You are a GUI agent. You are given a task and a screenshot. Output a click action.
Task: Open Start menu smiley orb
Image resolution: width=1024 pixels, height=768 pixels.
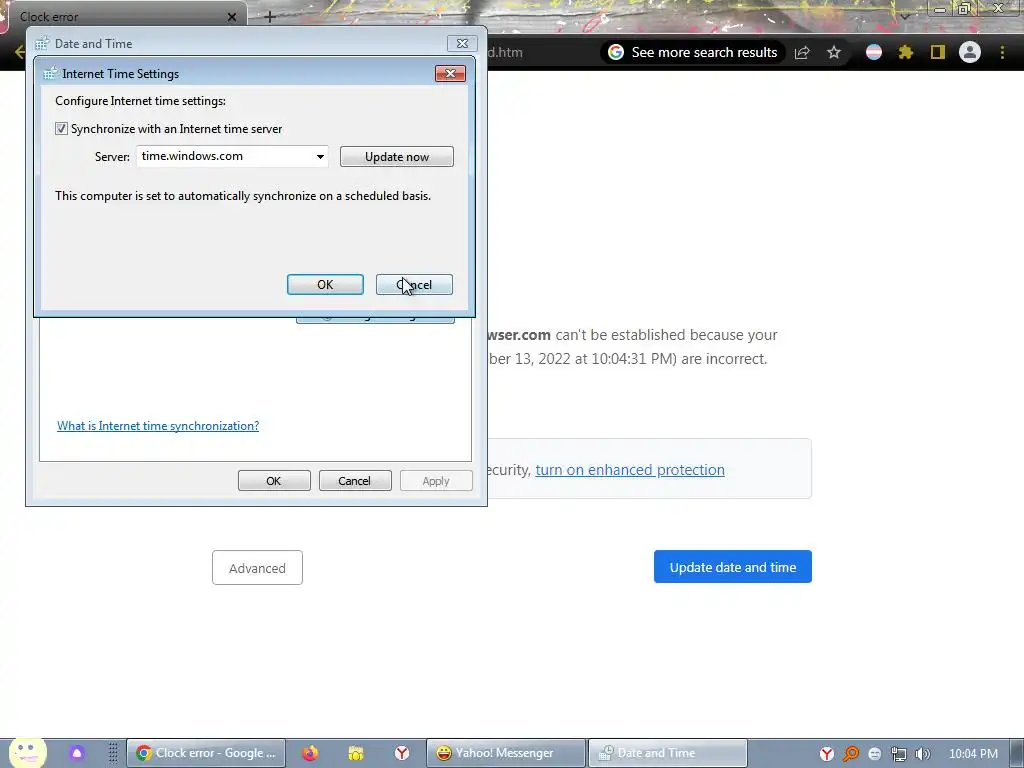pos(27,752)
